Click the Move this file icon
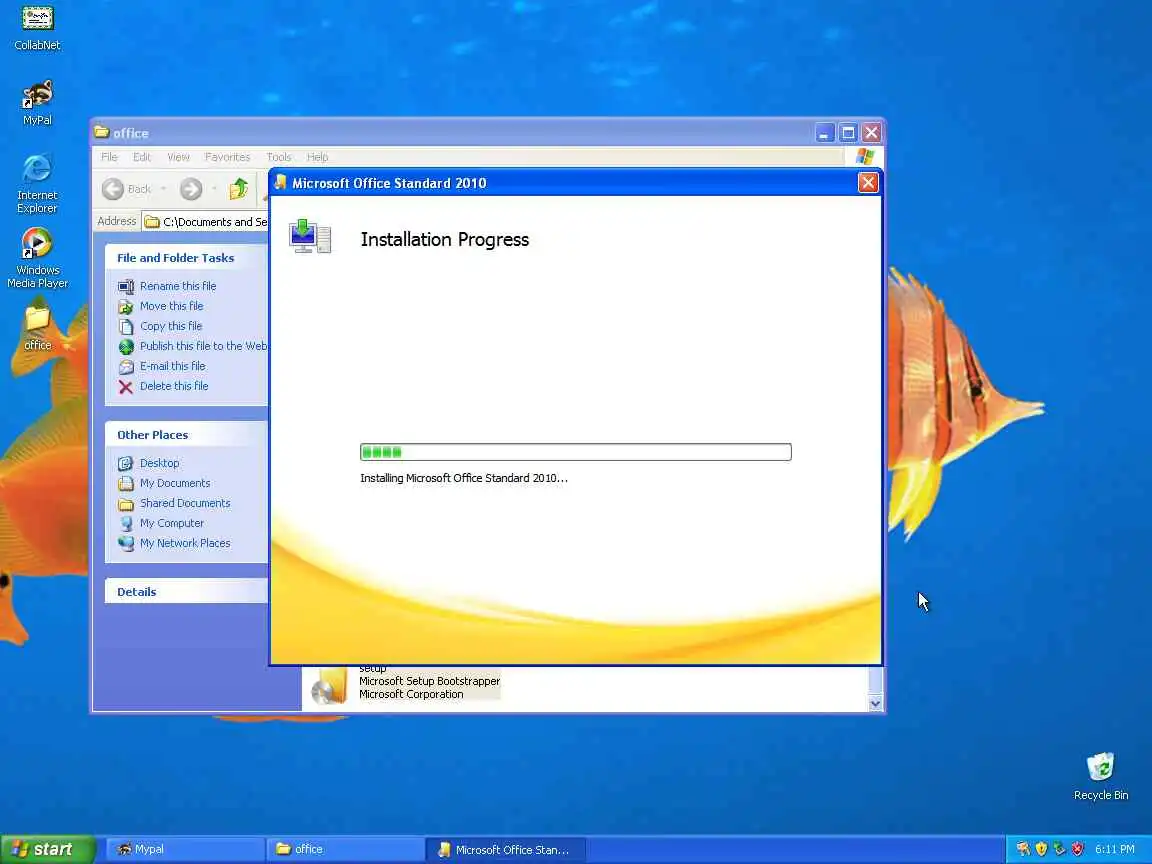This screenshot has width=1152, height=864. (126, 306)
